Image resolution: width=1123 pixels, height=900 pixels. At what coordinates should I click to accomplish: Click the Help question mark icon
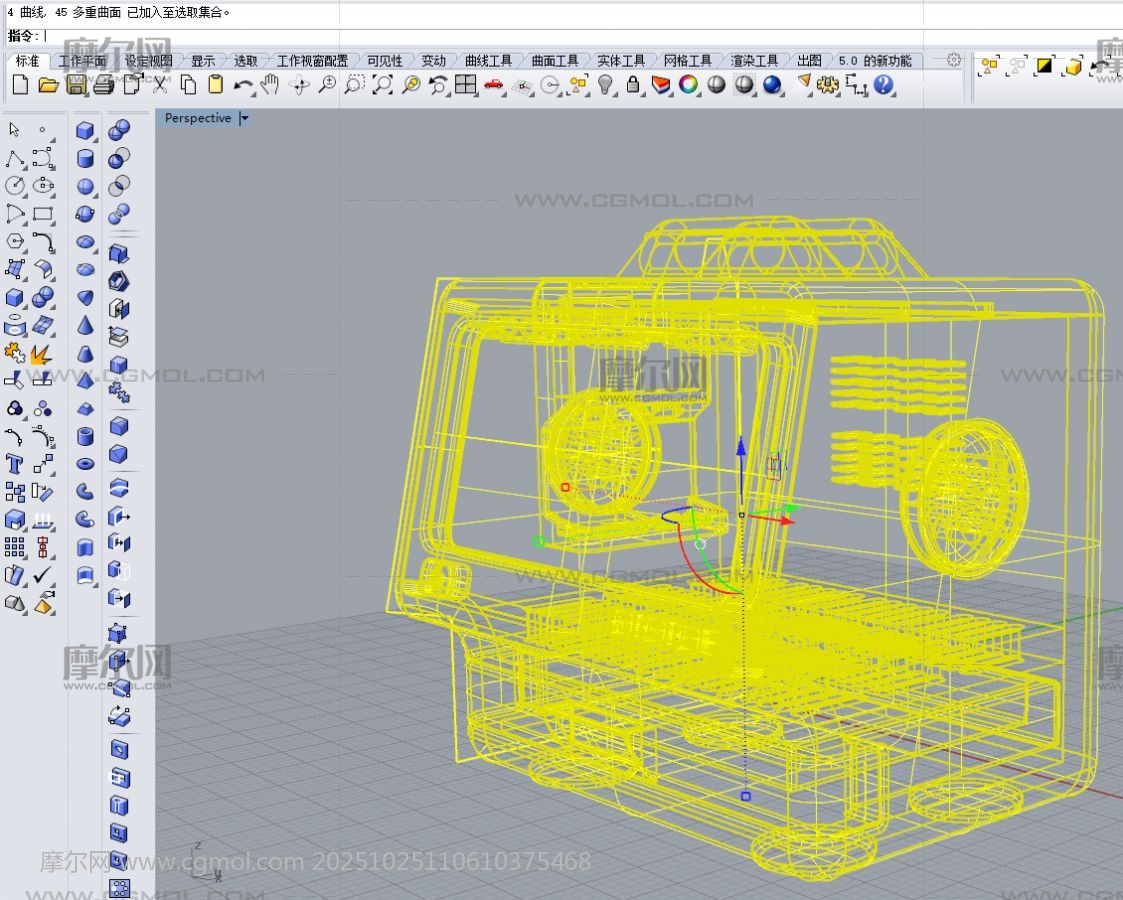click(x=883, y=85)
